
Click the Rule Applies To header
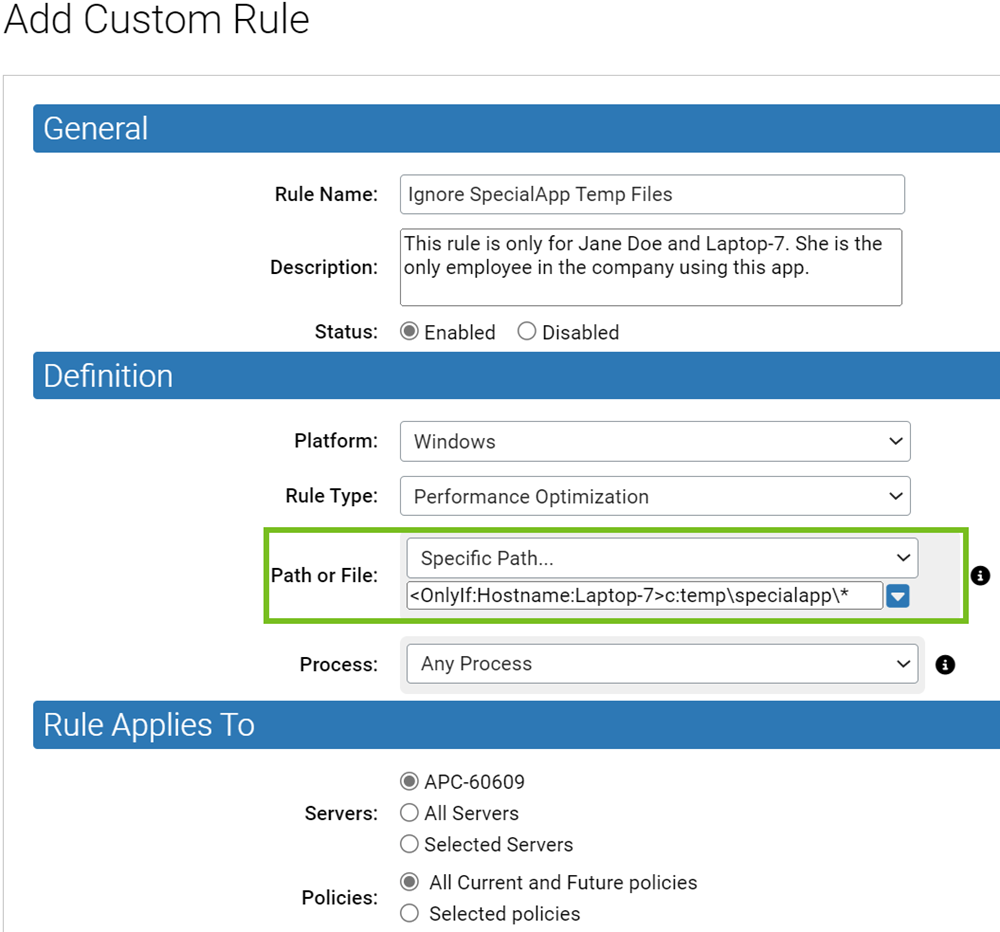[148, 724]
